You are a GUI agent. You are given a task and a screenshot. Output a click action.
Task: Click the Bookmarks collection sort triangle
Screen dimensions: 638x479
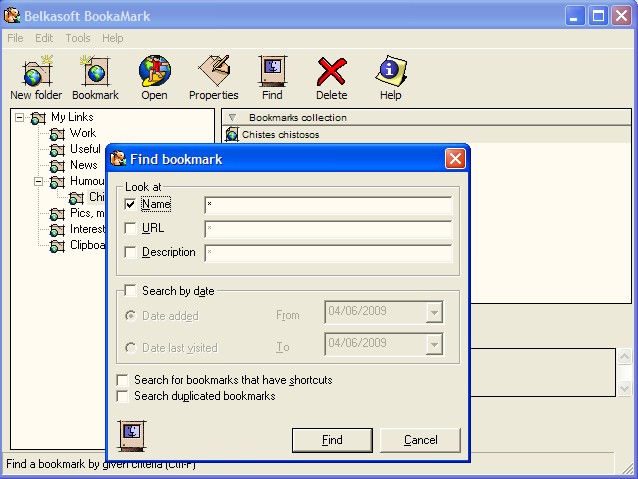click(232, 118)
